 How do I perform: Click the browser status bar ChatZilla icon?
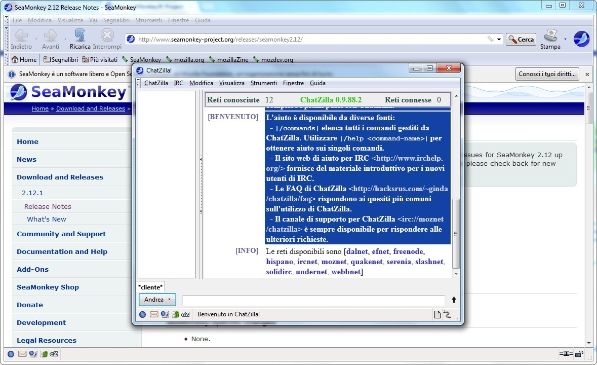pyautogui.click(x=54, y=354)
